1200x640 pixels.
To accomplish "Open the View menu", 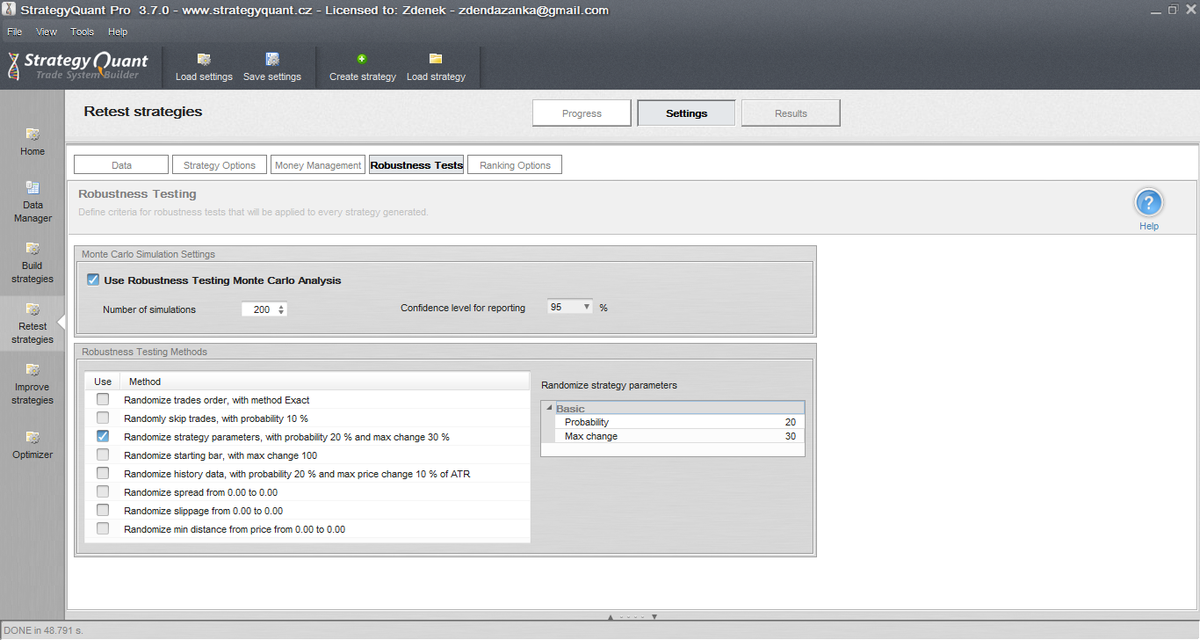I will click(47, 32).
